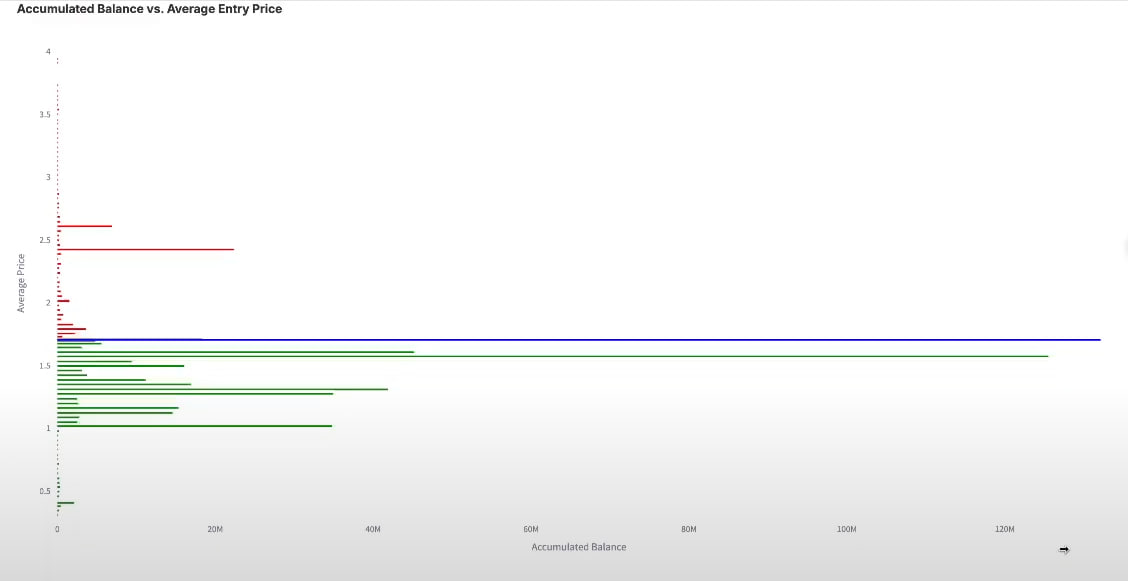
Task: Click the 120M x-axis tick label
Action: point(1004,529)
